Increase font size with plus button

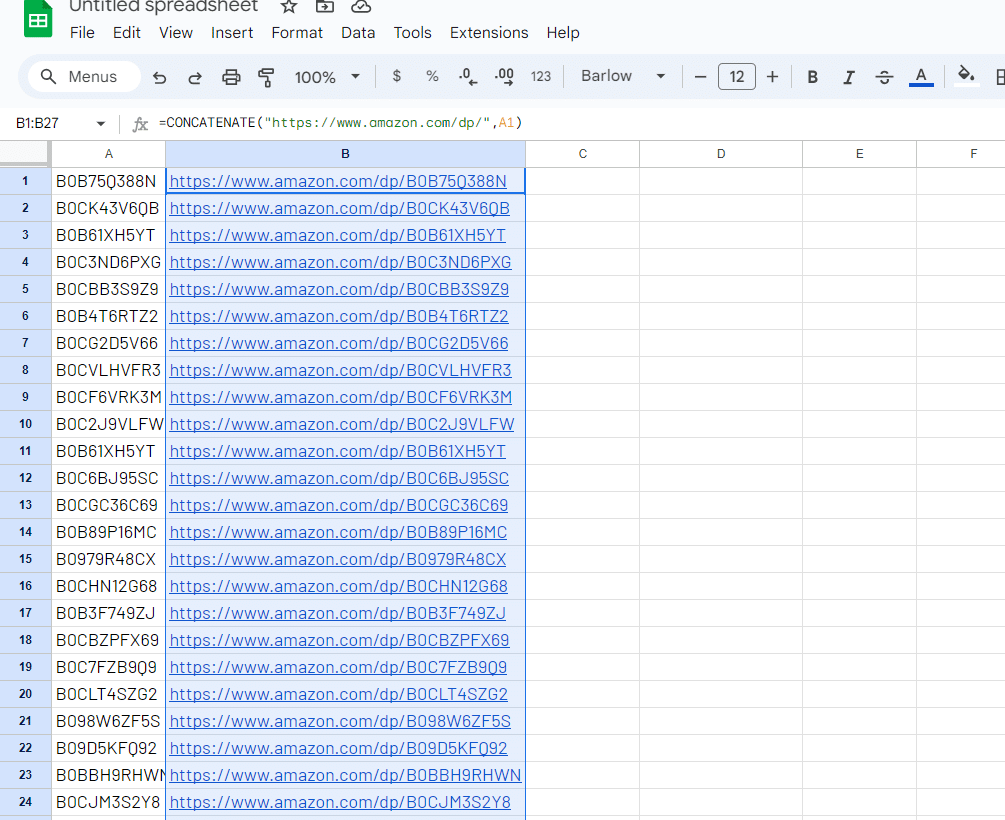[772, 77]
